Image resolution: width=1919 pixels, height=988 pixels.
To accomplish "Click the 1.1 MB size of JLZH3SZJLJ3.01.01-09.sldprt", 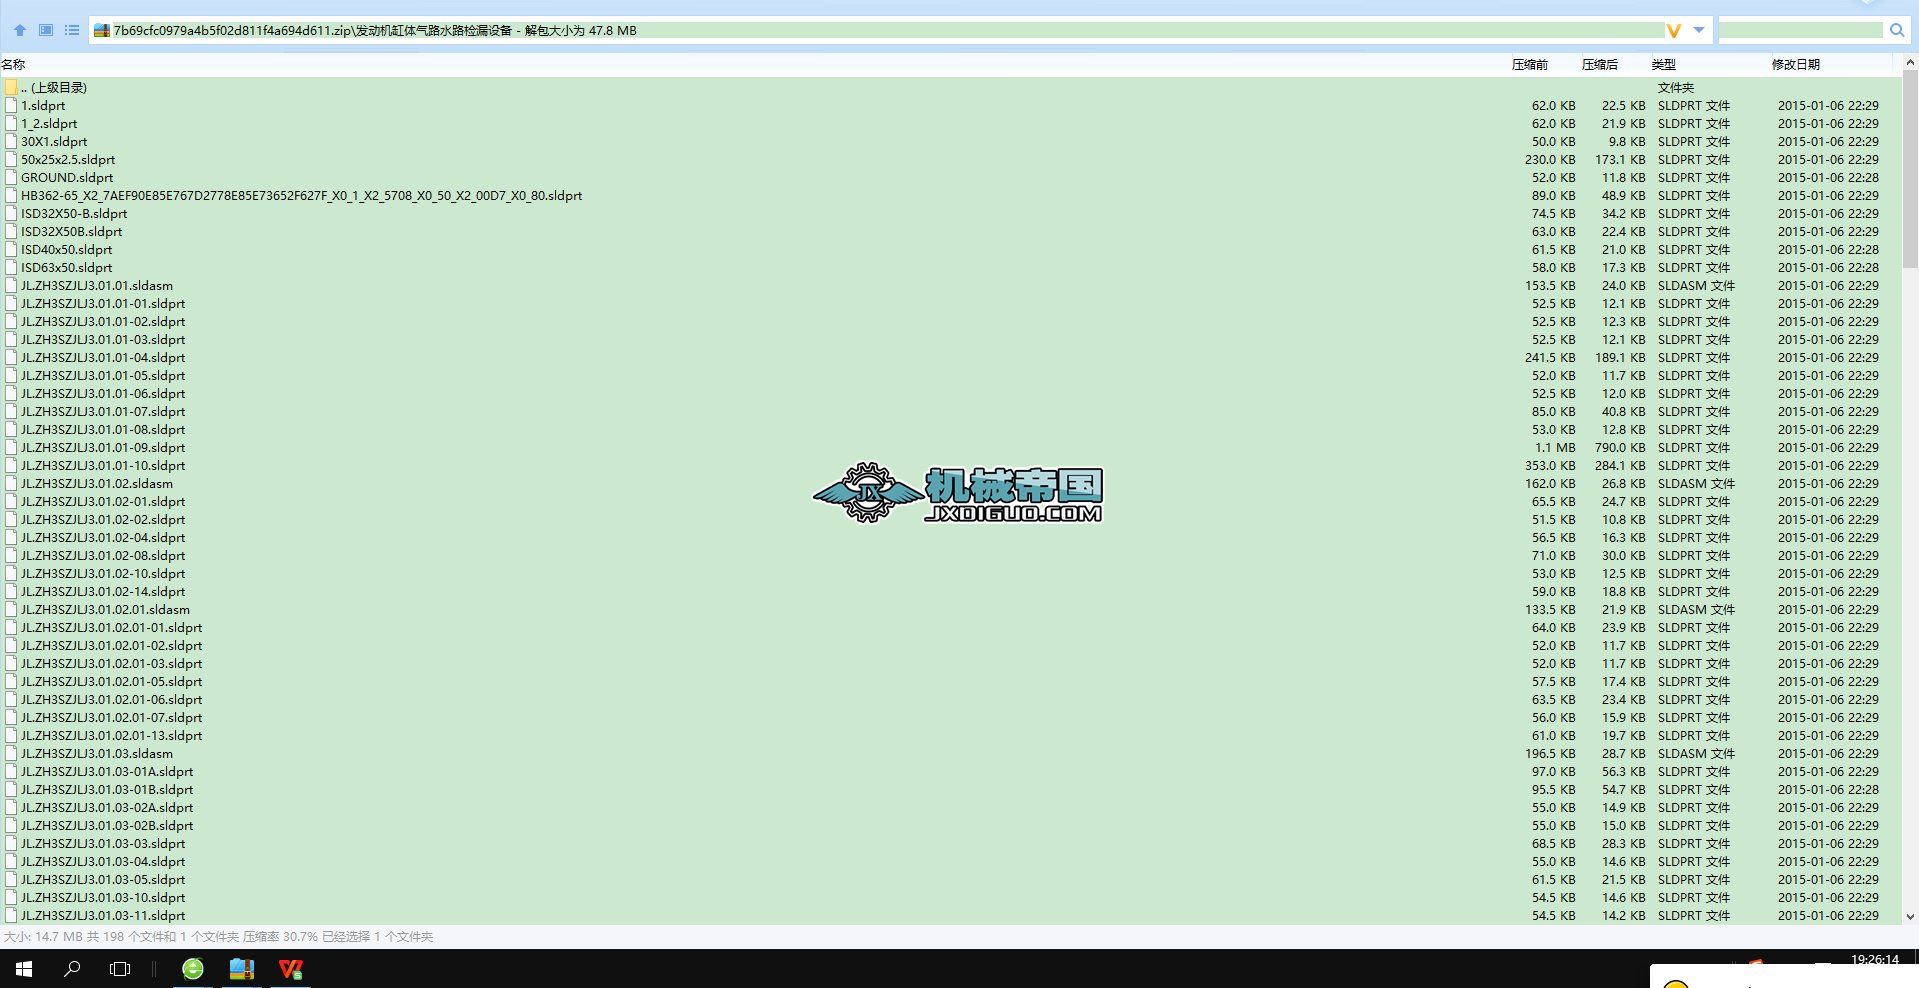I will tap(1555, 448).
